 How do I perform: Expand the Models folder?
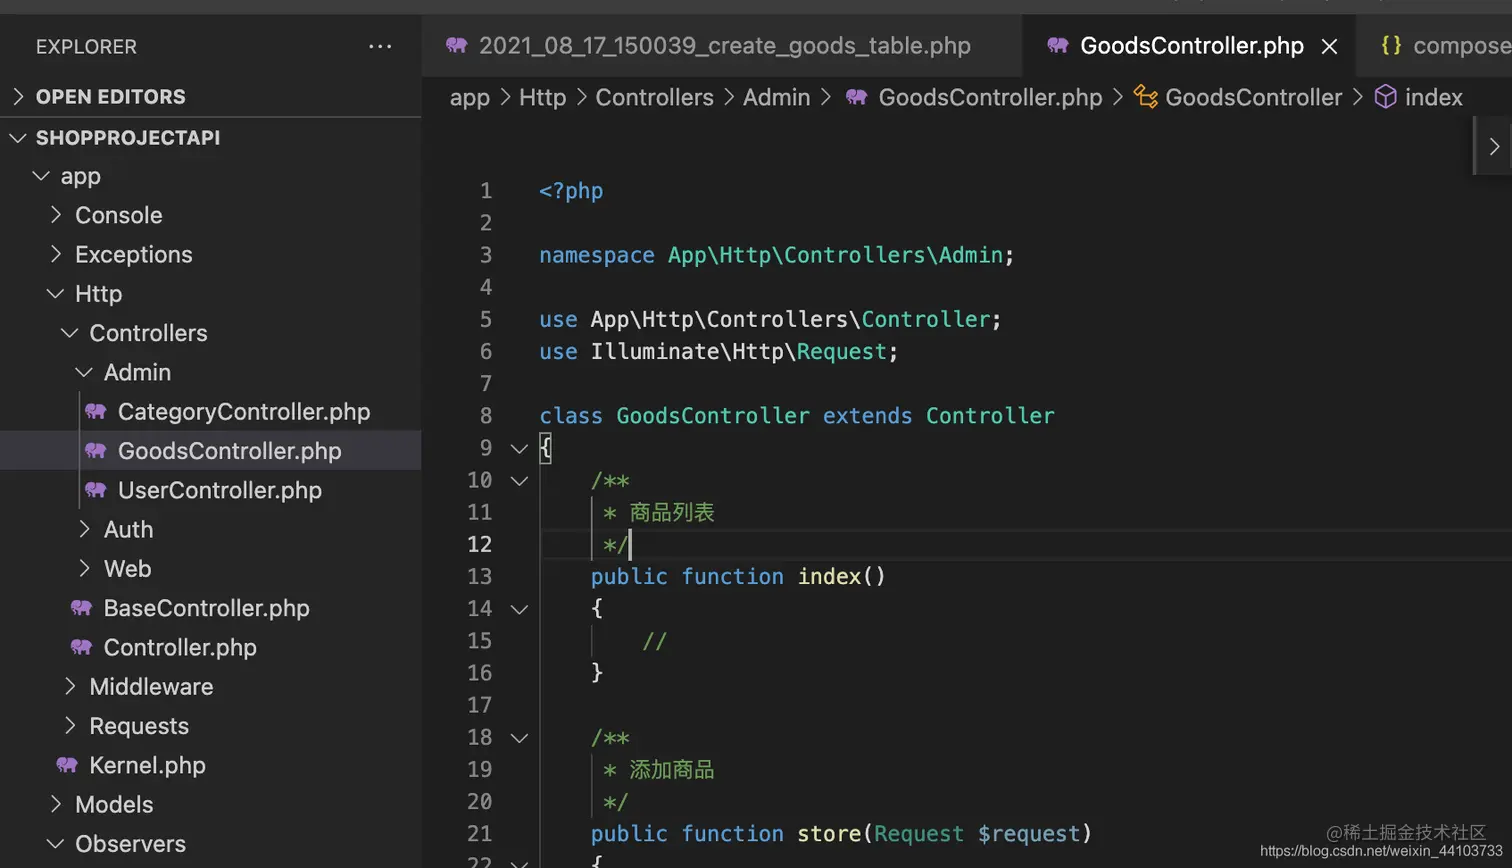click(x=56, y=804)
